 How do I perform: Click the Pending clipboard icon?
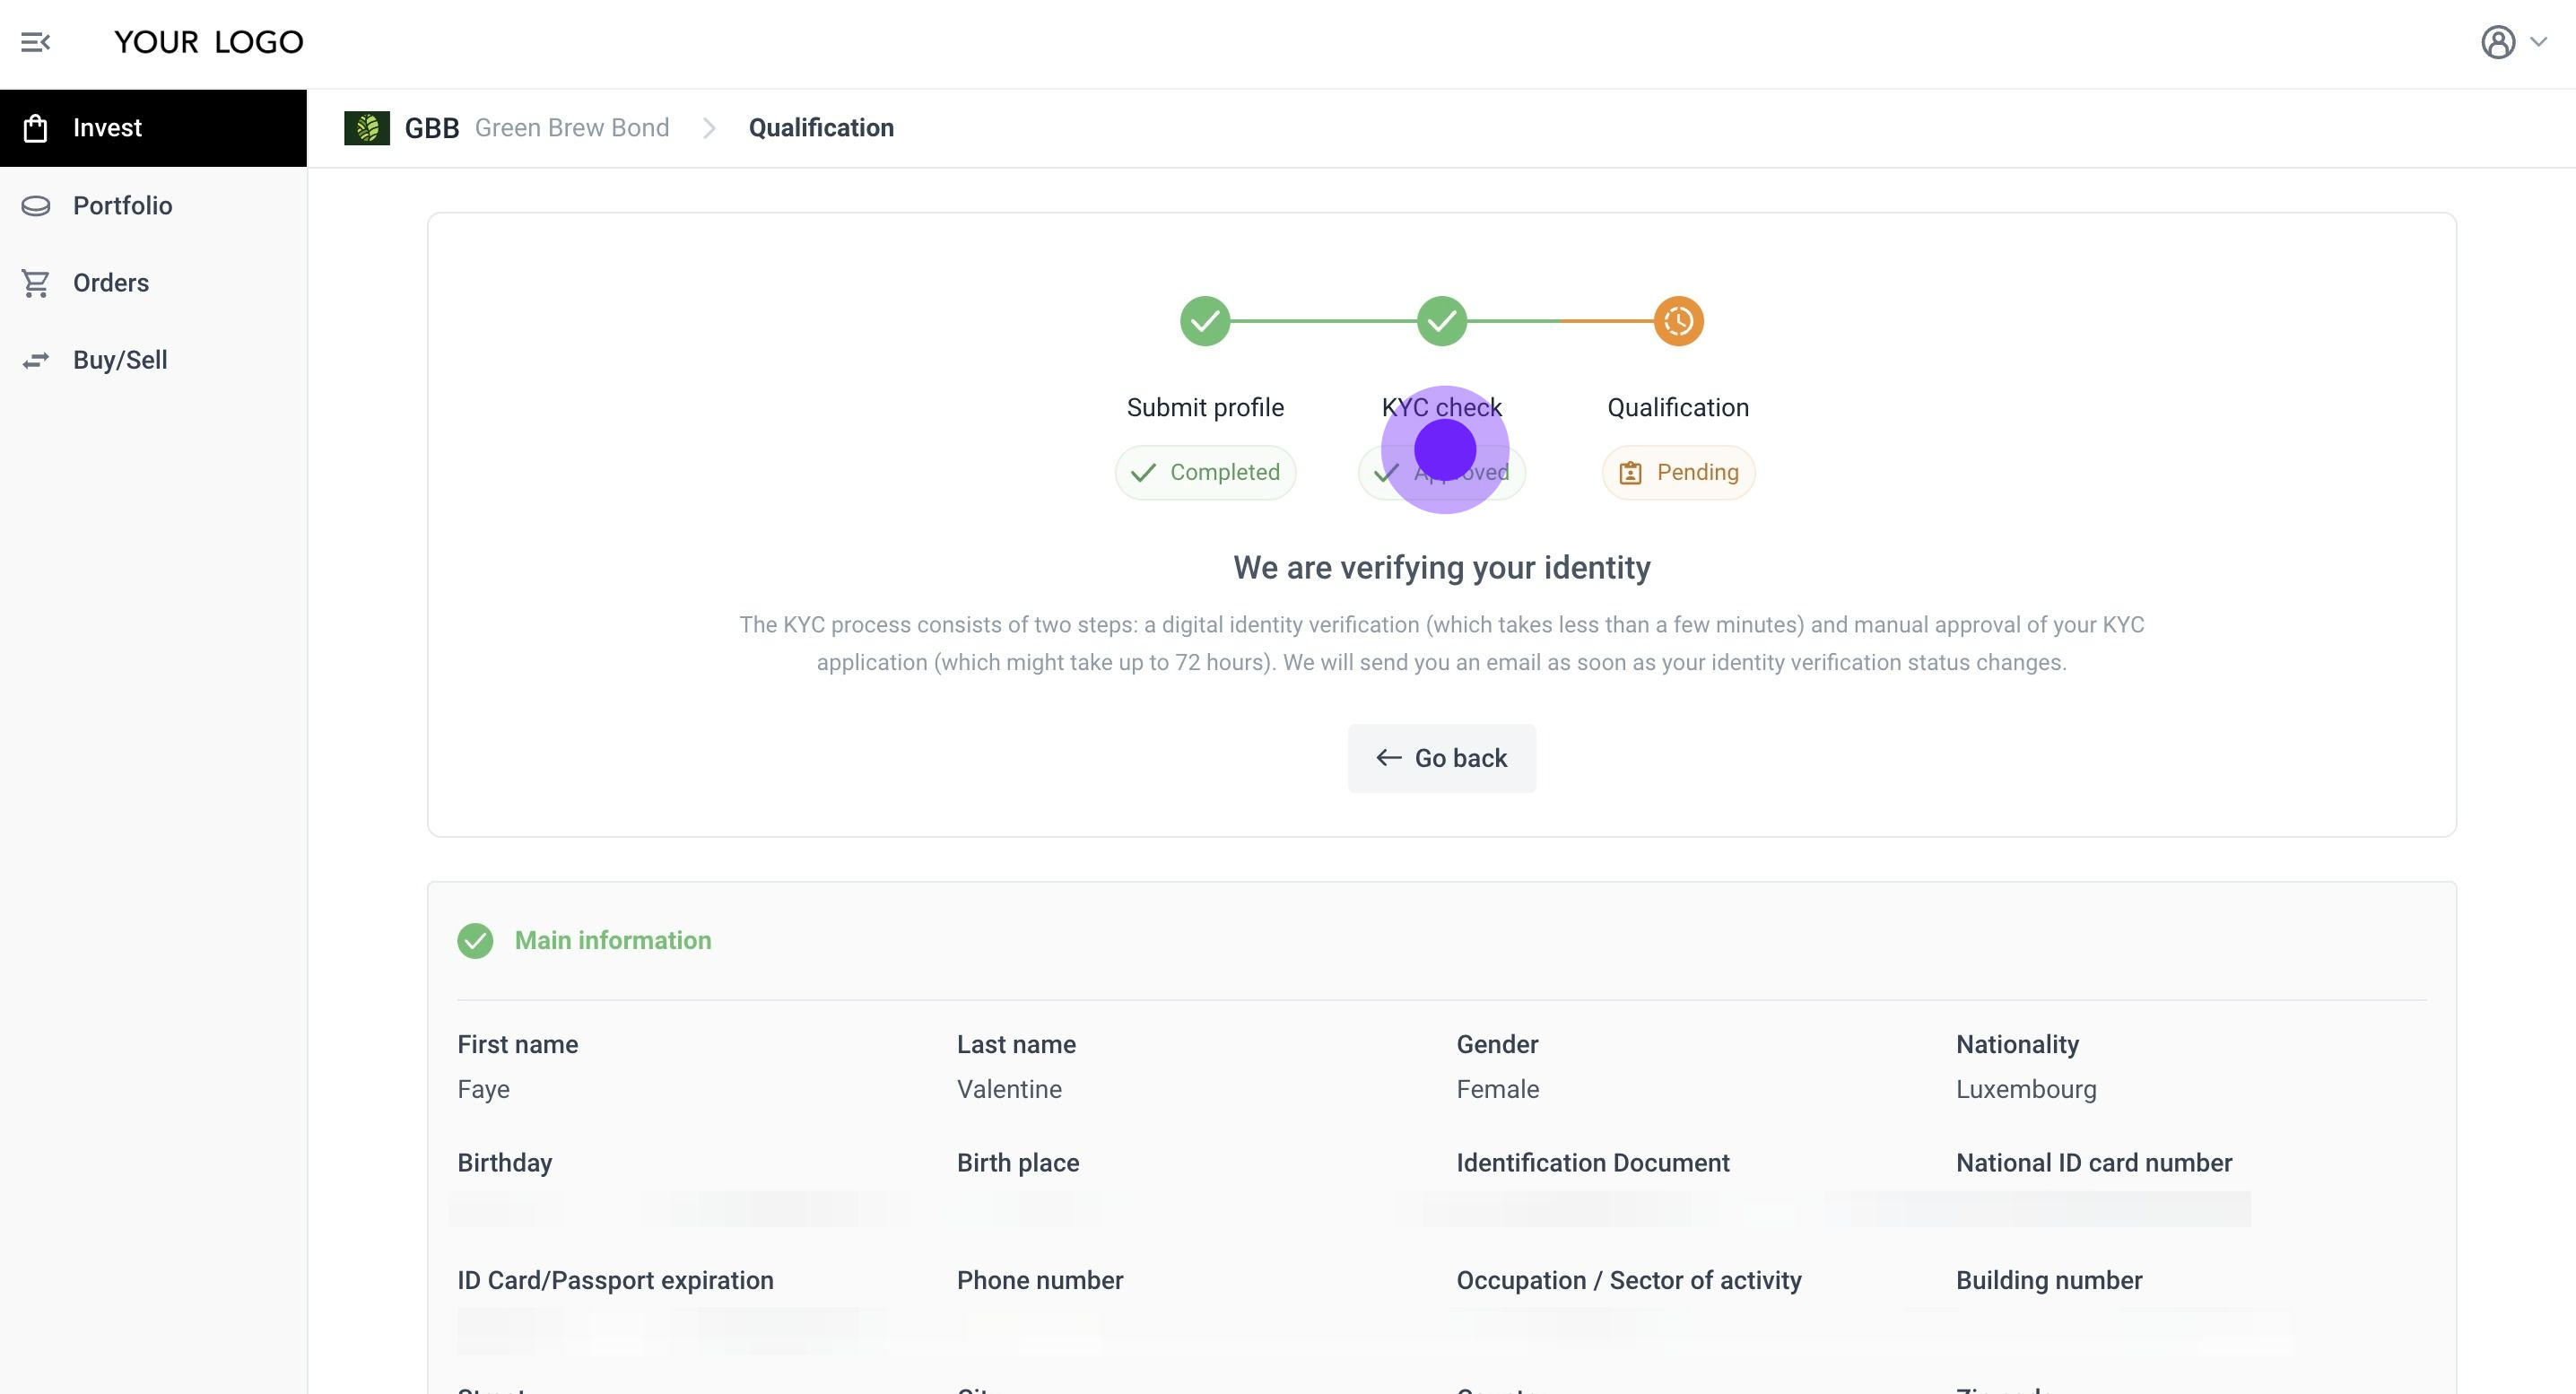coord(1630,473)
